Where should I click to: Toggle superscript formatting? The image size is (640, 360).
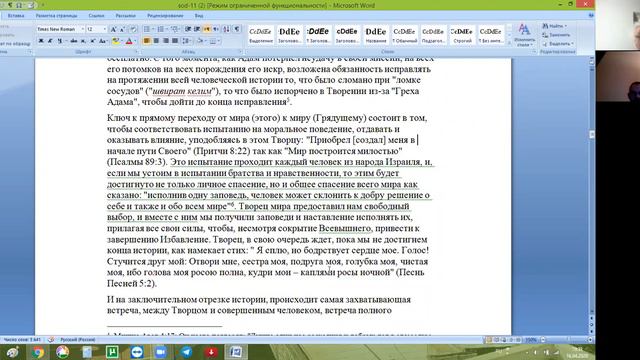[93, 41]
